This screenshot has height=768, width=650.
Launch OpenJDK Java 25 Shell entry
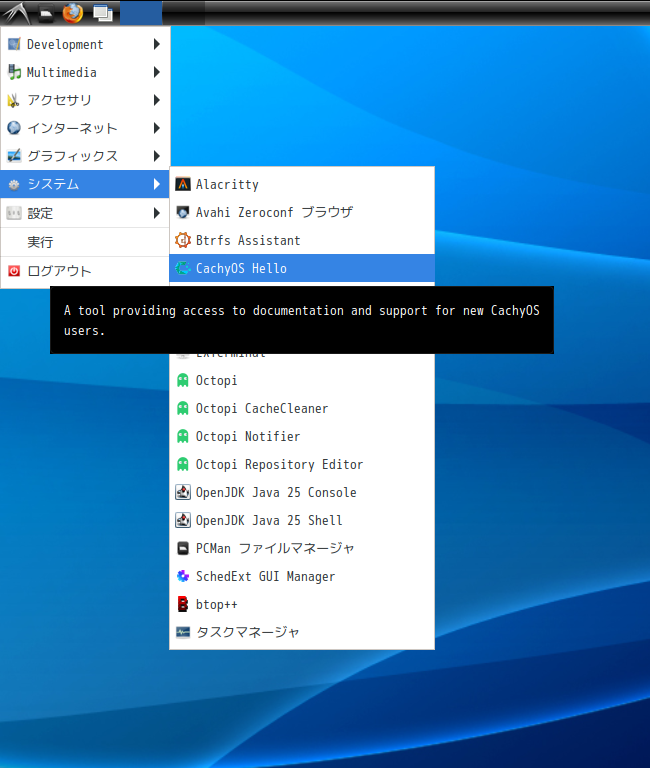tap(302, 520)
